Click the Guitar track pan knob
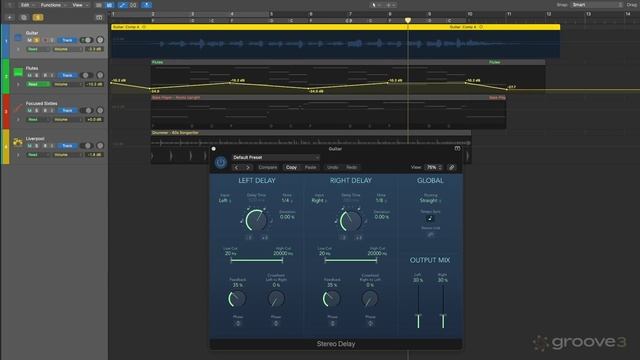640x360 pixels. click(x=100, y=40)
